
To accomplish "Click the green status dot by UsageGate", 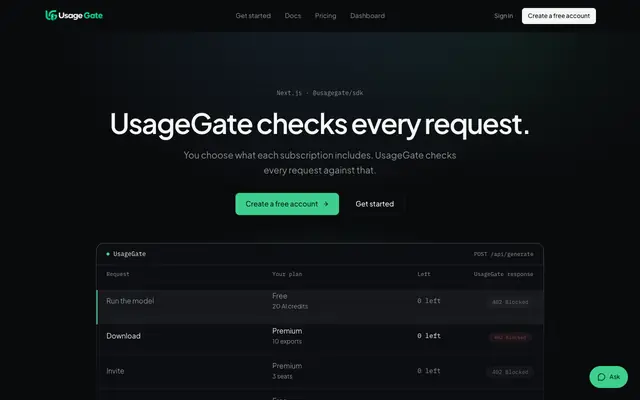I will coord(108,254).
